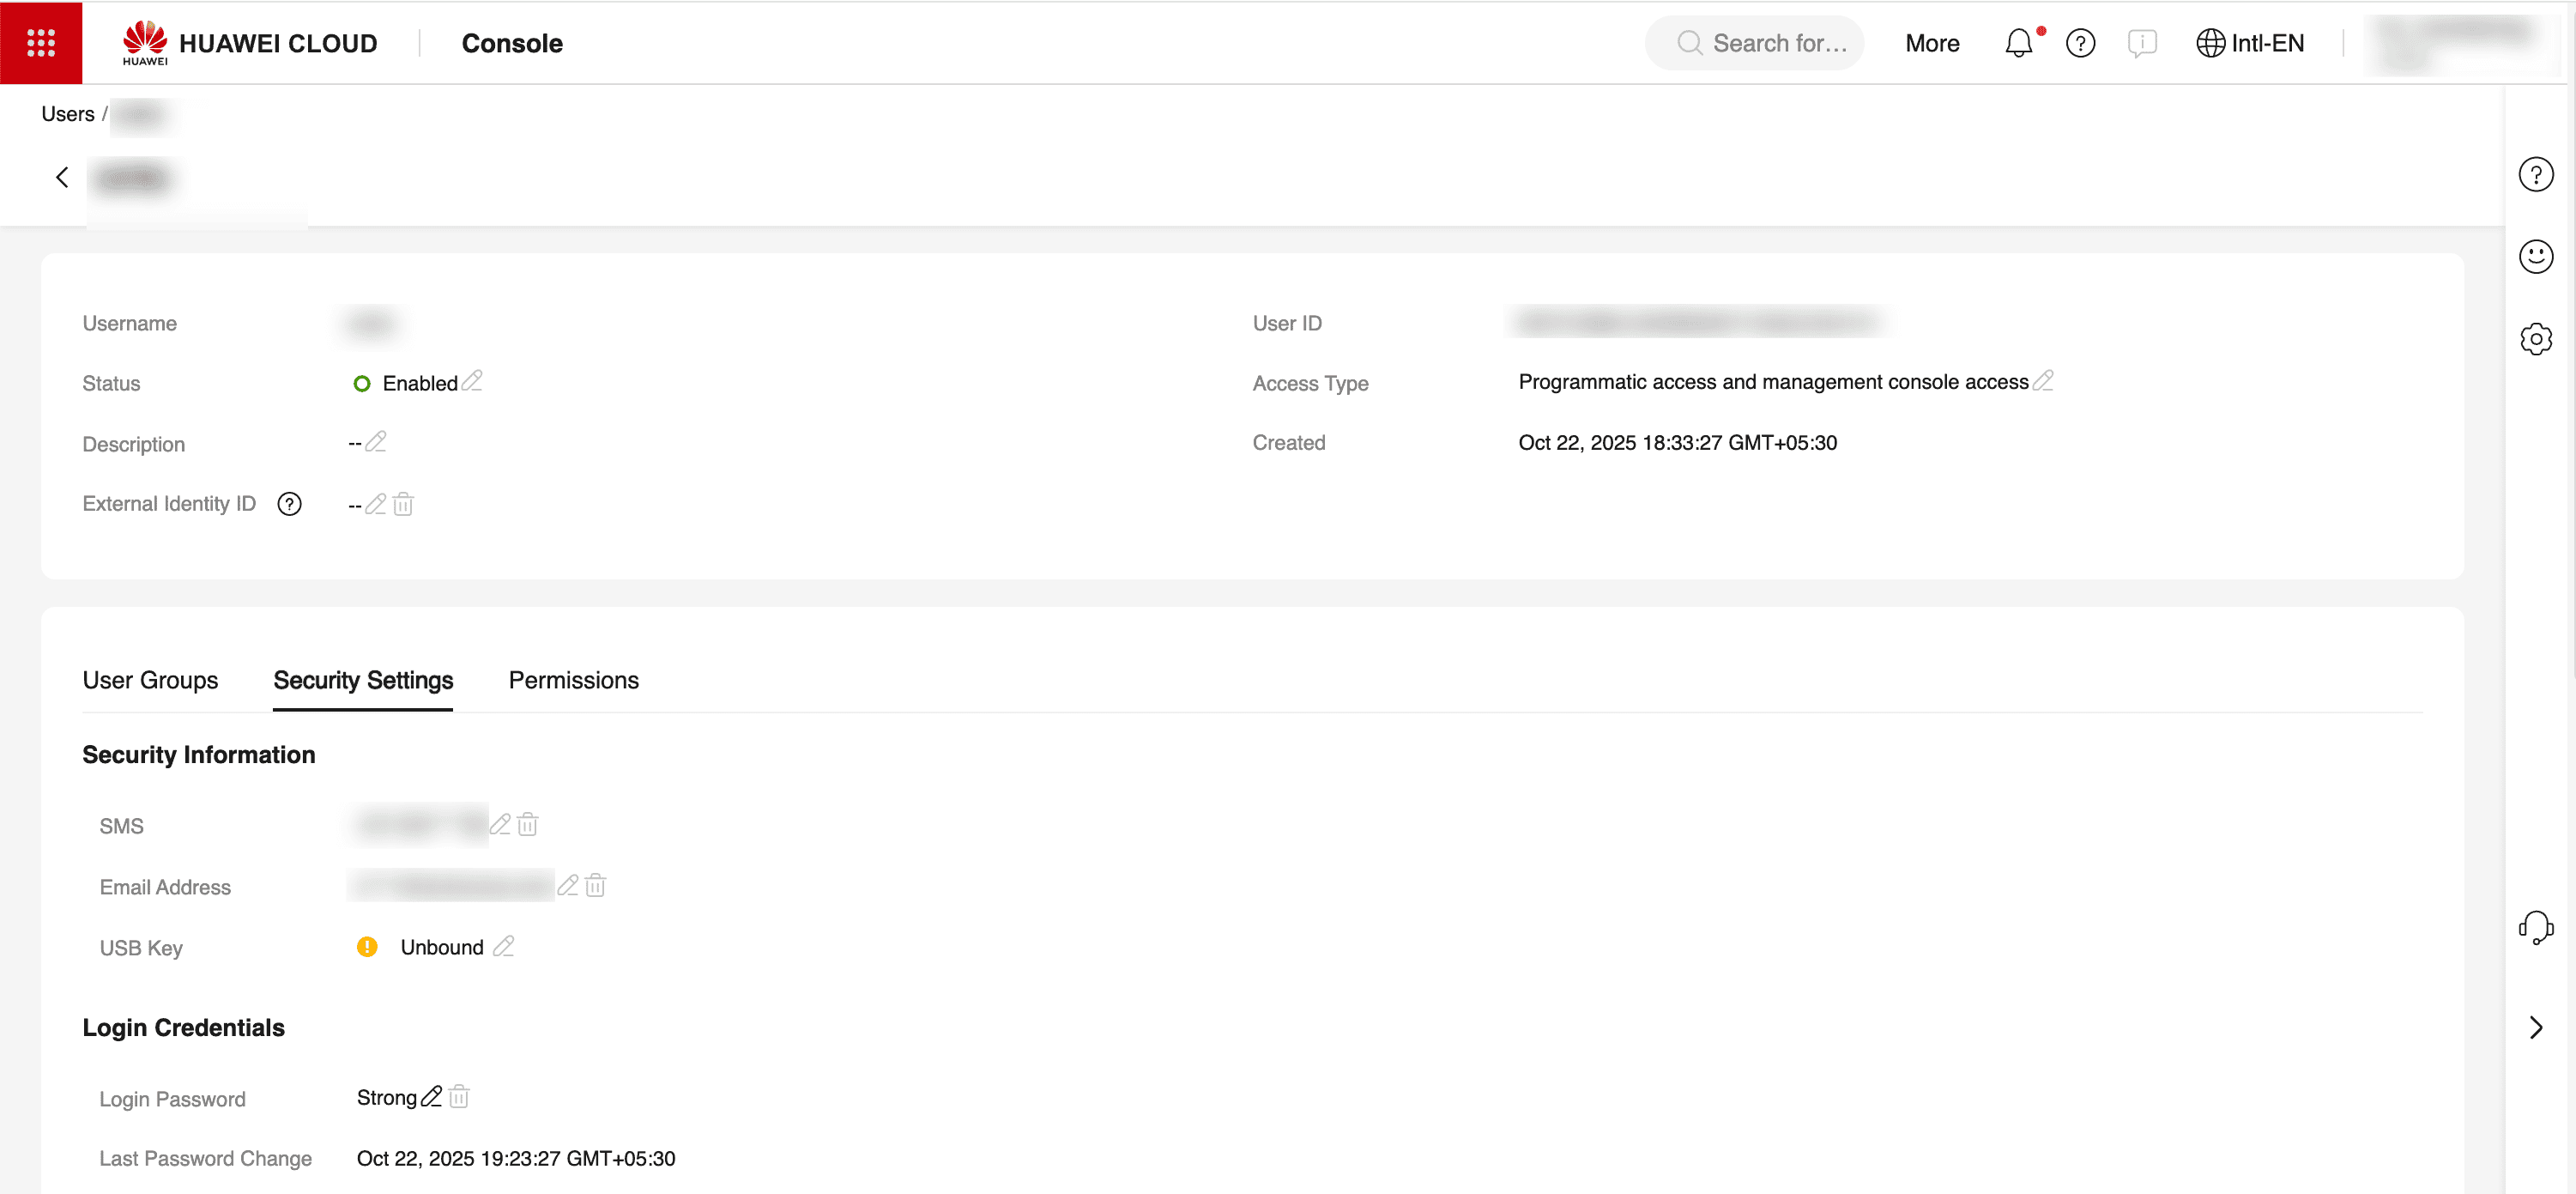
Task: Navigate back via the Users breadcrumb
Action: (67, 113)
